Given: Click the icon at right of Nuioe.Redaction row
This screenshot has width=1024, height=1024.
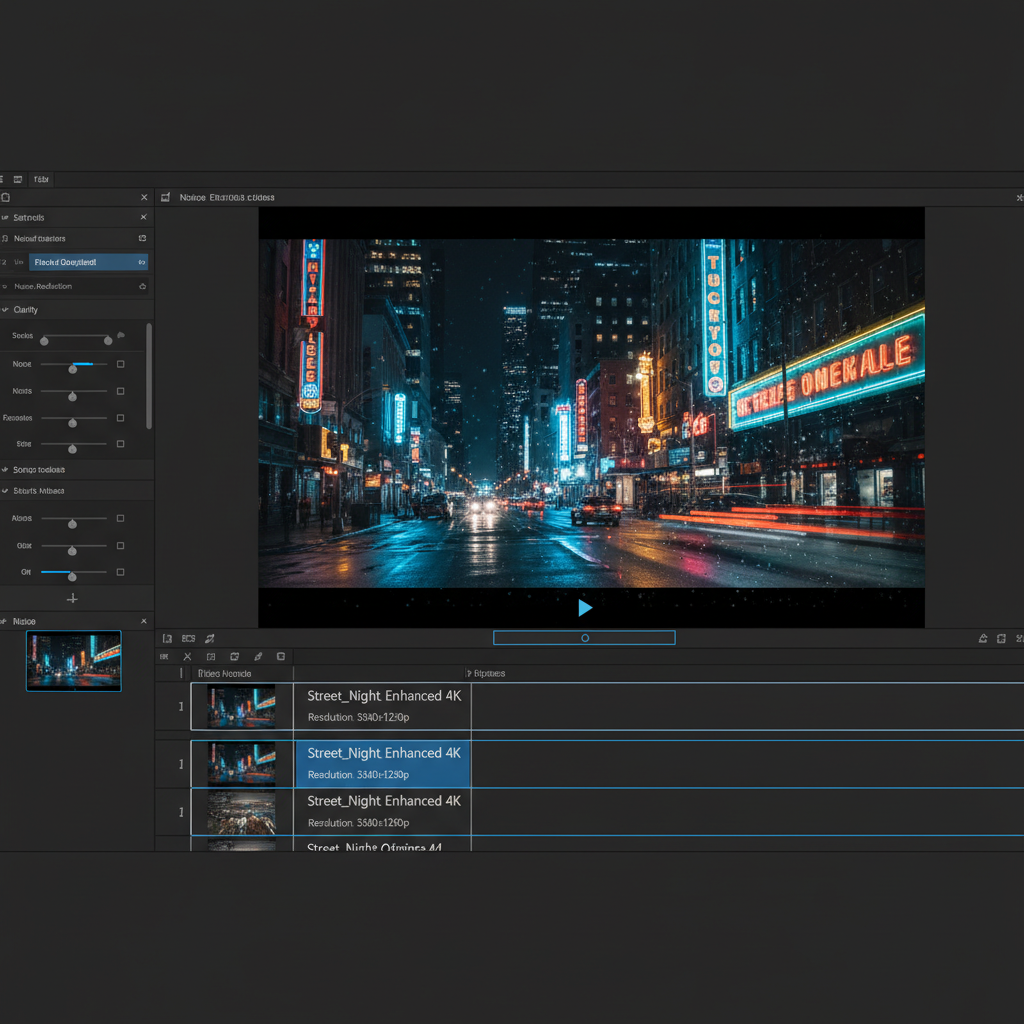Looking at the screenshot, I should (142, 286).
